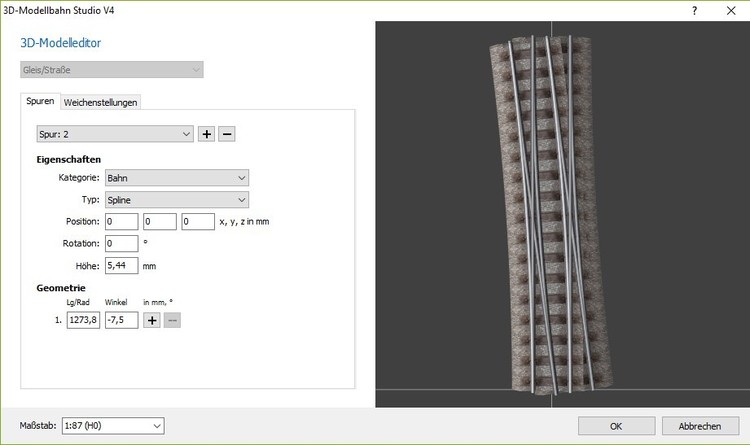750x445 pixels.
Task: Click the track model in the 3D preview
Action: (550, 215)
